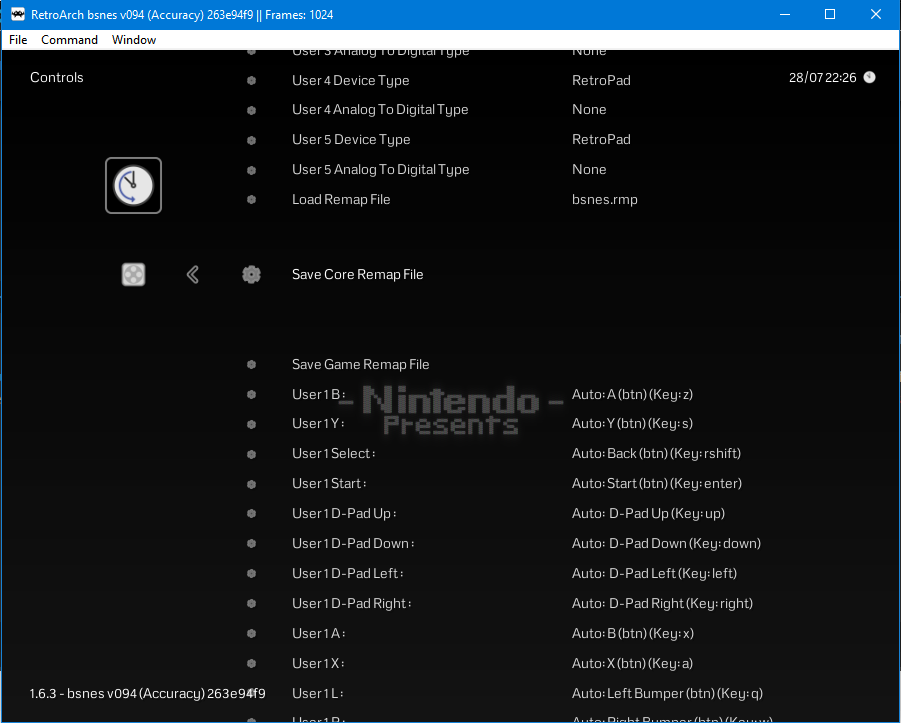Click the bullet icon for User 1 Start
The width and height of the screenshot is (901, 723).
point(251,484)
